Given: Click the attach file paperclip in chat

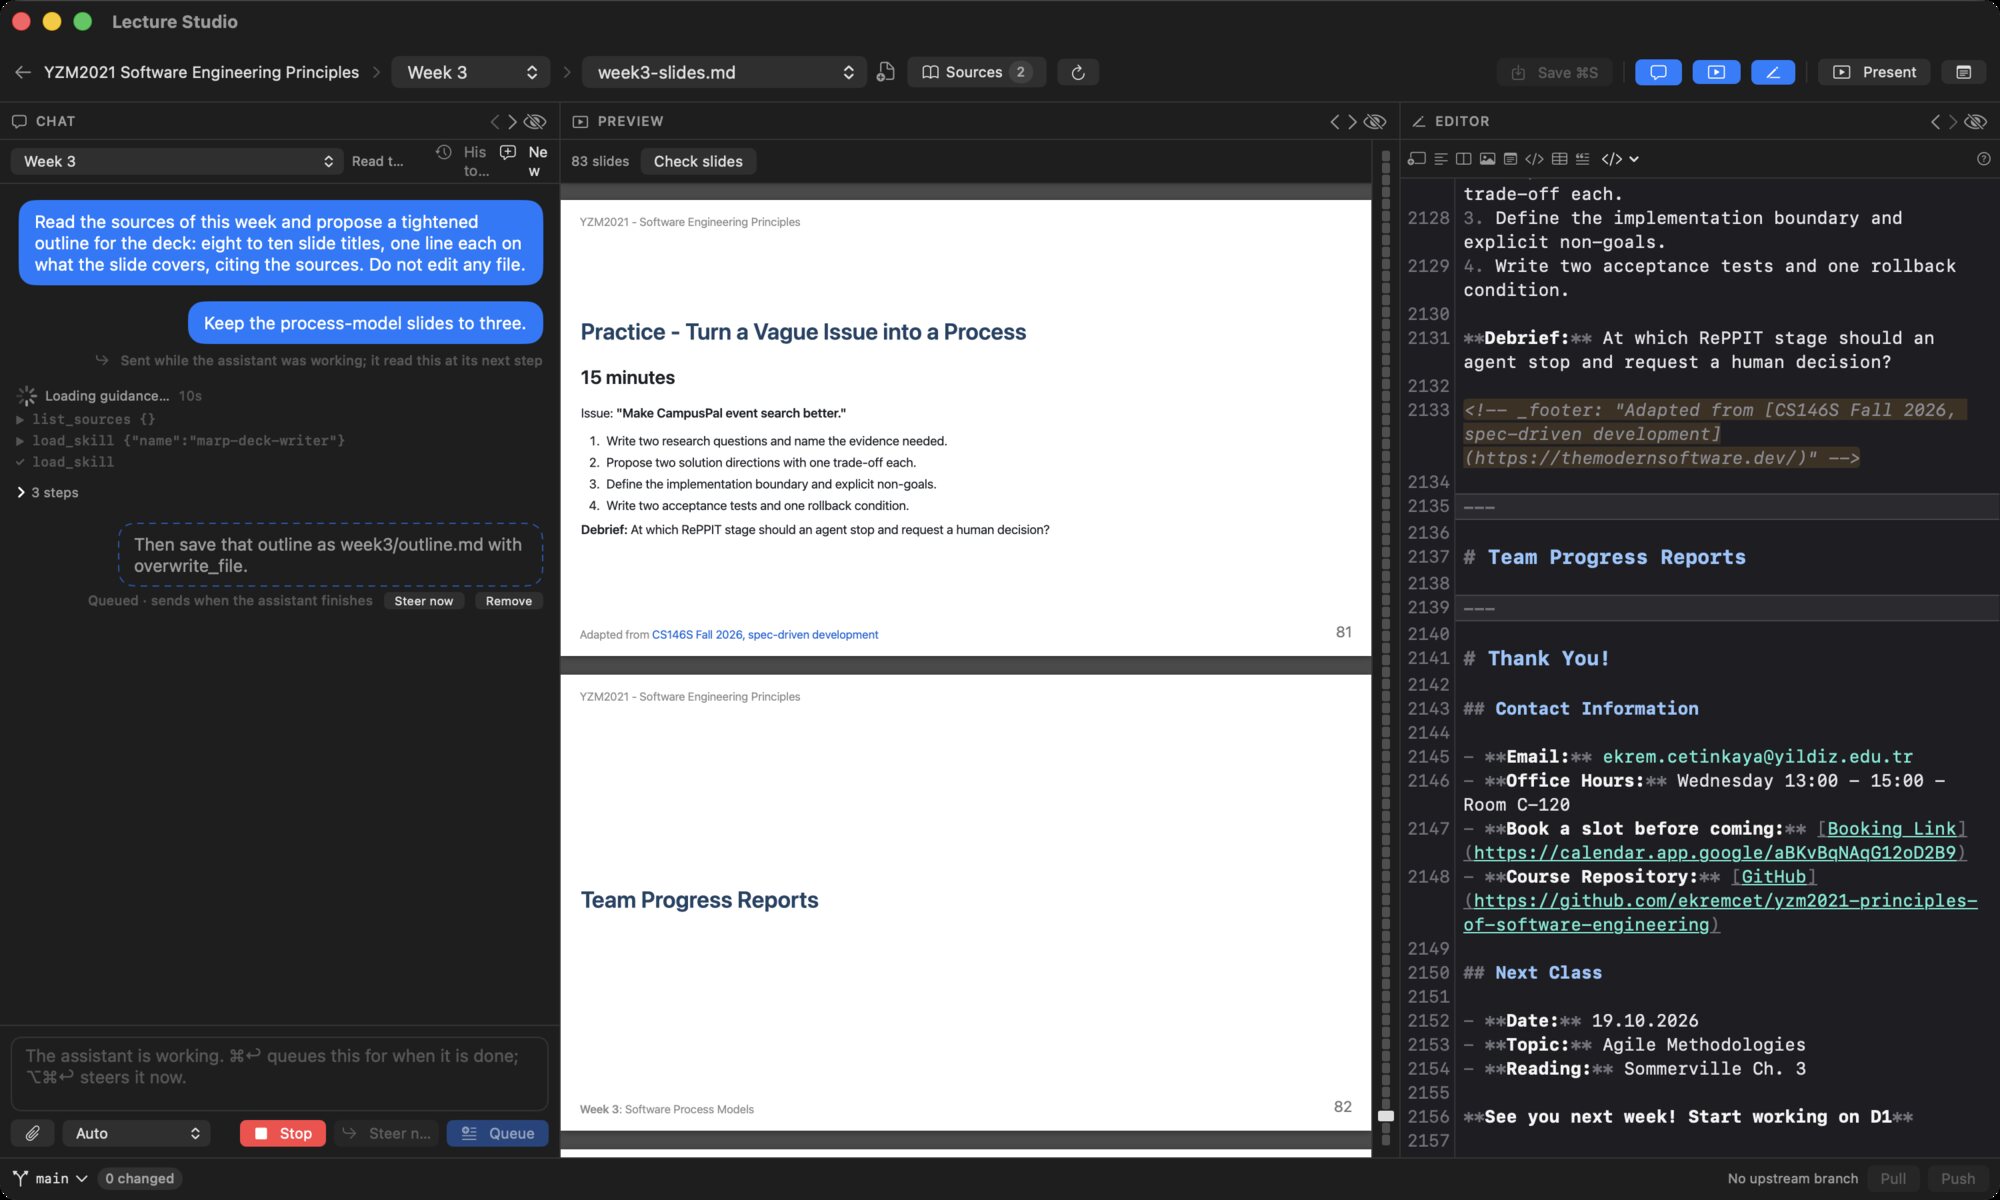Looking at the screenshot, I should click(32, 1133).
